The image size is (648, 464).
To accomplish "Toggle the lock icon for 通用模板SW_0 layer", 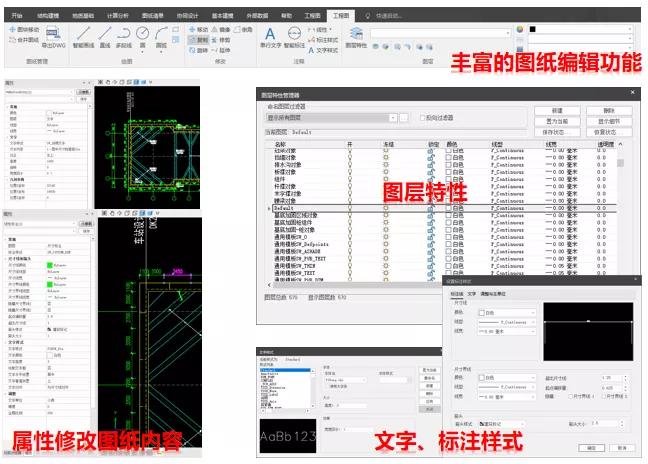I will (x=431, y=237).
